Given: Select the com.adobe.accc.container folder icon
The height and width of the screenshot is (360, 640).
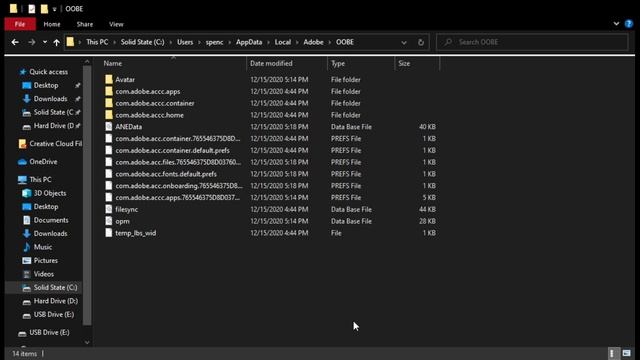Looking at the screenshot, I should [x=109, y=103].
